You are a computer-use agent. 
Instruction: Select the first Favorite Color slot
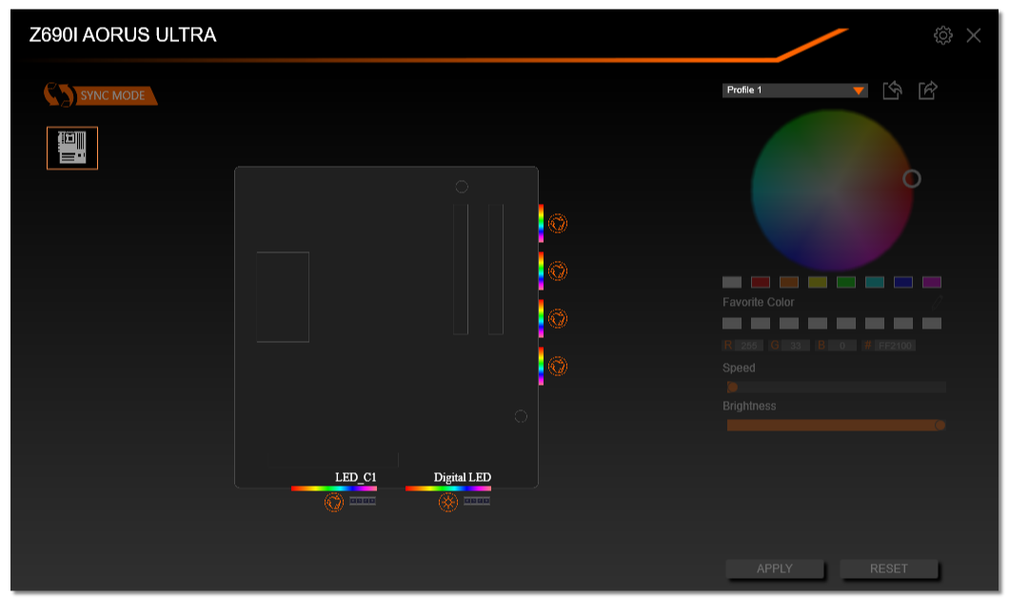[x=732, y=323]
